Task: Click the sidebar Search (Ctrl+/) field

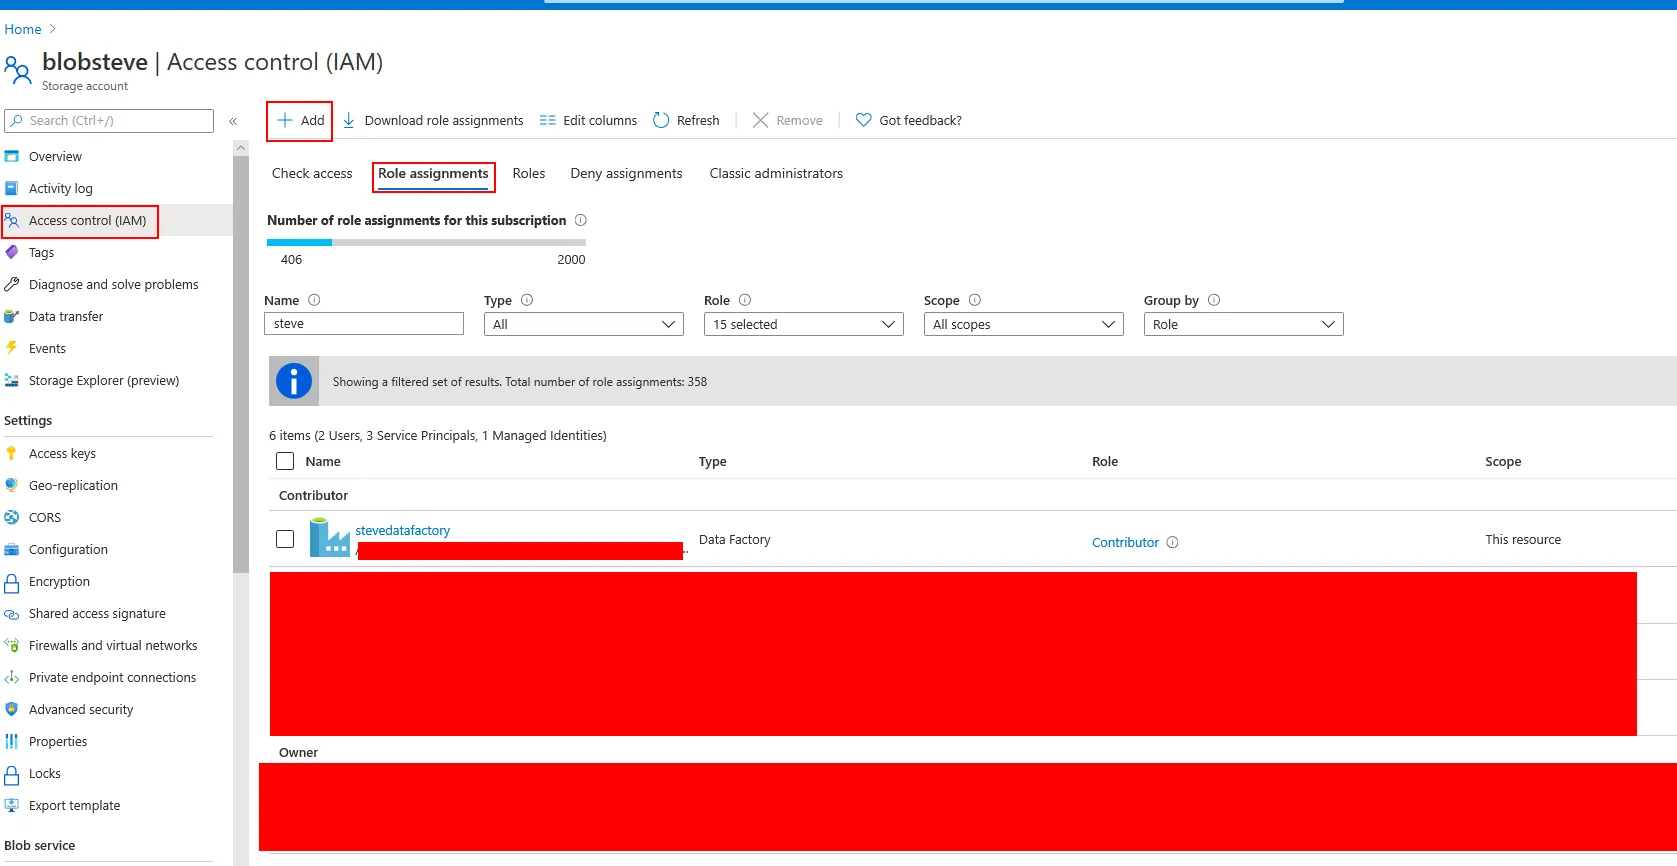Action: coord(109,121)
